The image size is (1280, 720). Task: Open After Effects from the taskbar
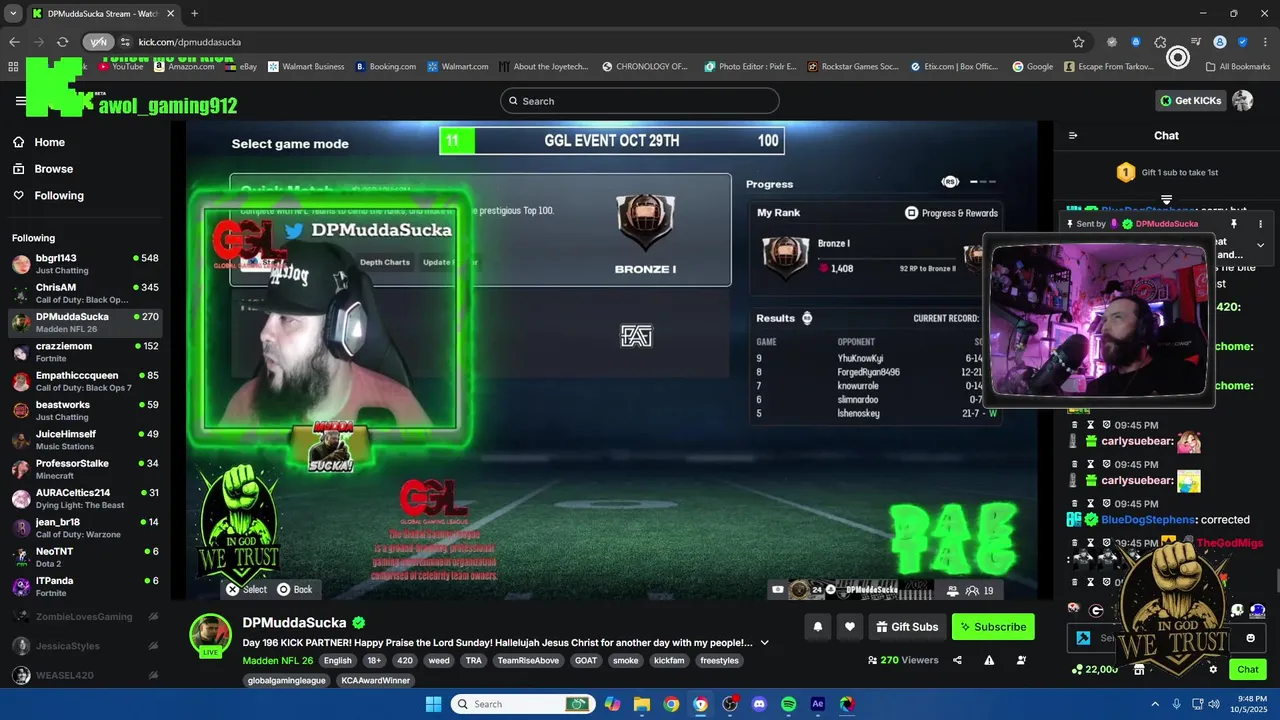point(817,704)
